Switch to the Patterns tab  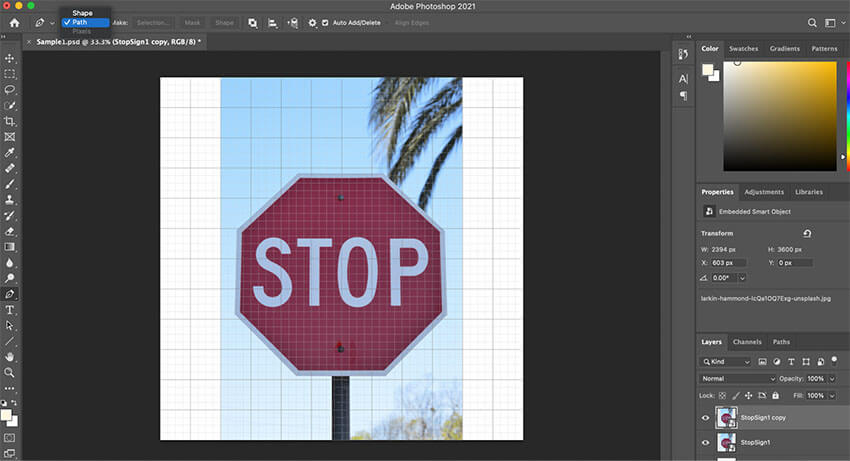(824, 49)
